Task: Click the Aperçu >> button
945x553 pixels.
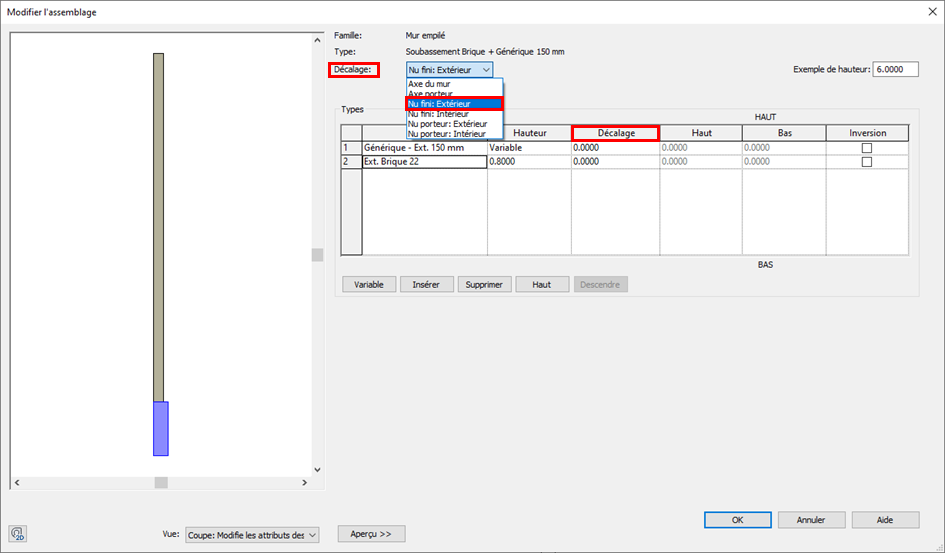Action: (371, 533)
